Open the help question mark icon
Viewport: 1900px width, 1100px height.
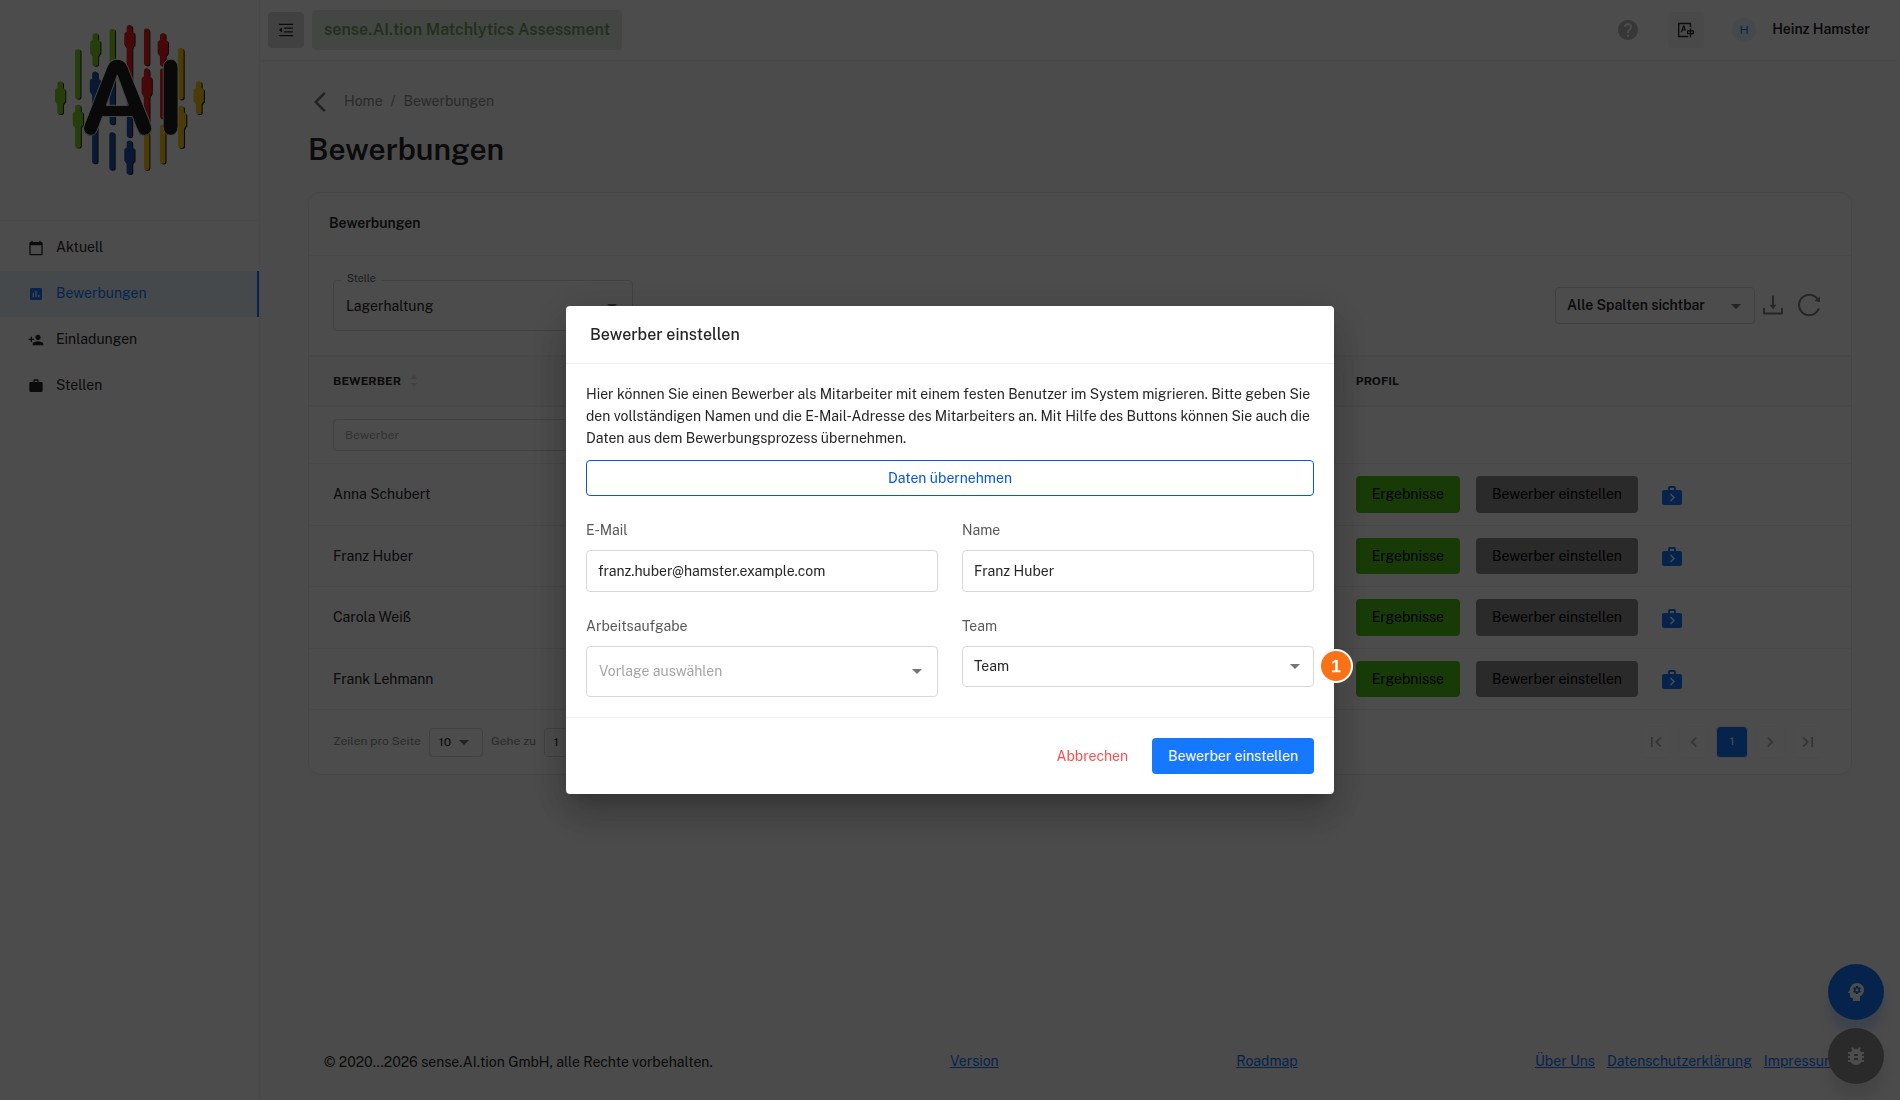pyautogui.click(x=1628, y=30)
